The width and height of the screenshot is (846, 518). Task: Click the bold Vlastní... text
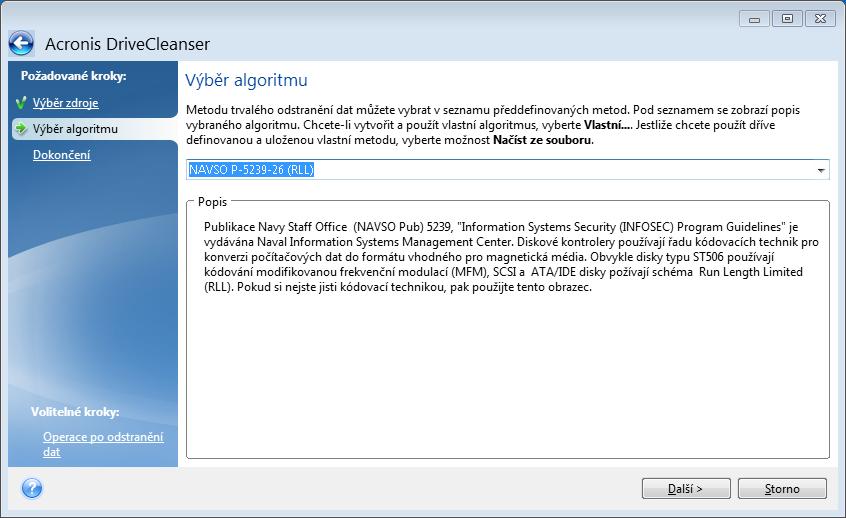608,125
